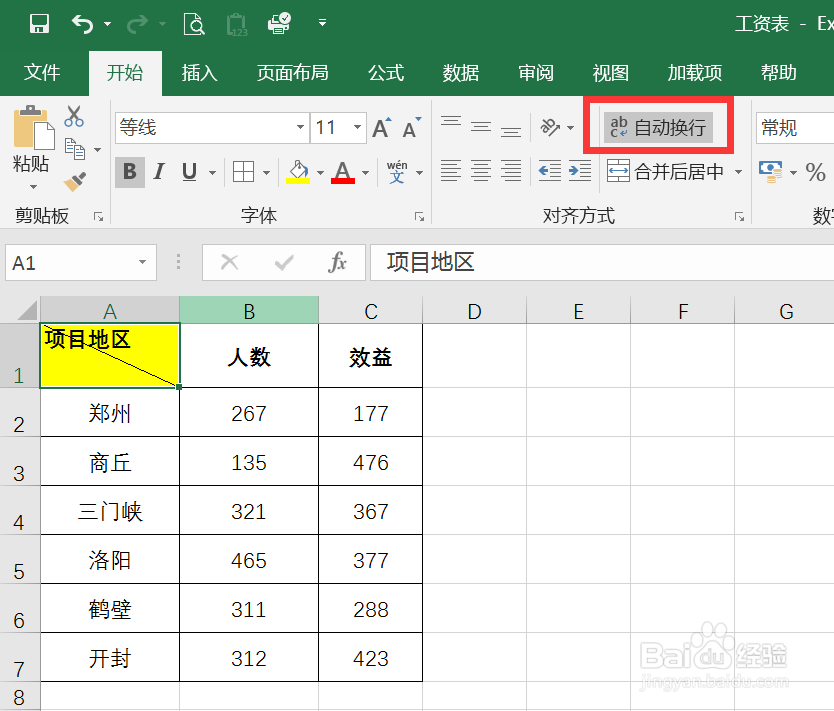Viewport: 834px width, 711px height.
Task: Open the font size dropdown
Action: click(x=355, y=128)
